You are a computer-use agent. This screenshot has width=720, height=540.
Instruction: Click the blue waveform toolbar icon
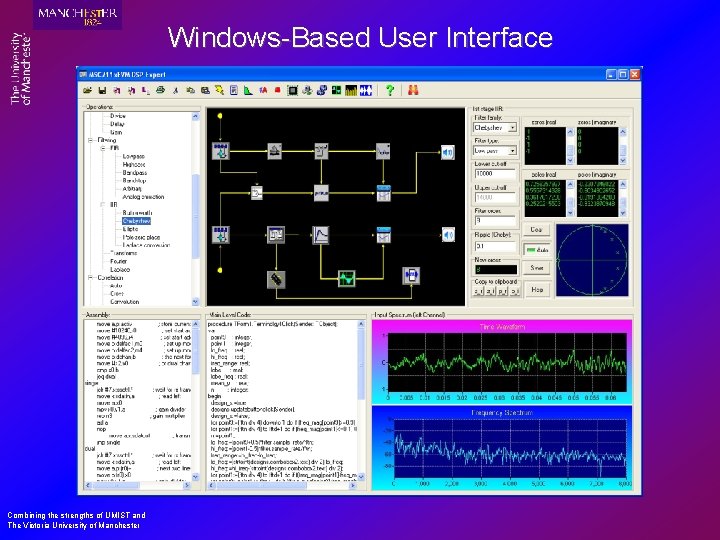[x=366, y=90]
